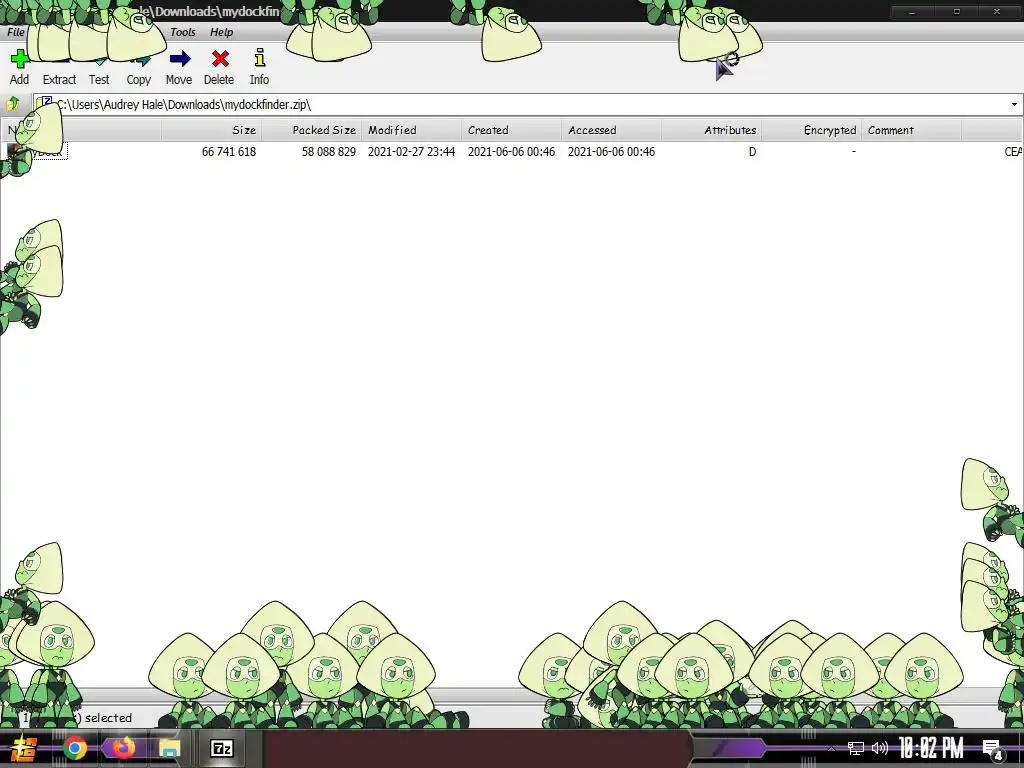
Task: Sort by Encrypted column header
Action: (811, 130)
